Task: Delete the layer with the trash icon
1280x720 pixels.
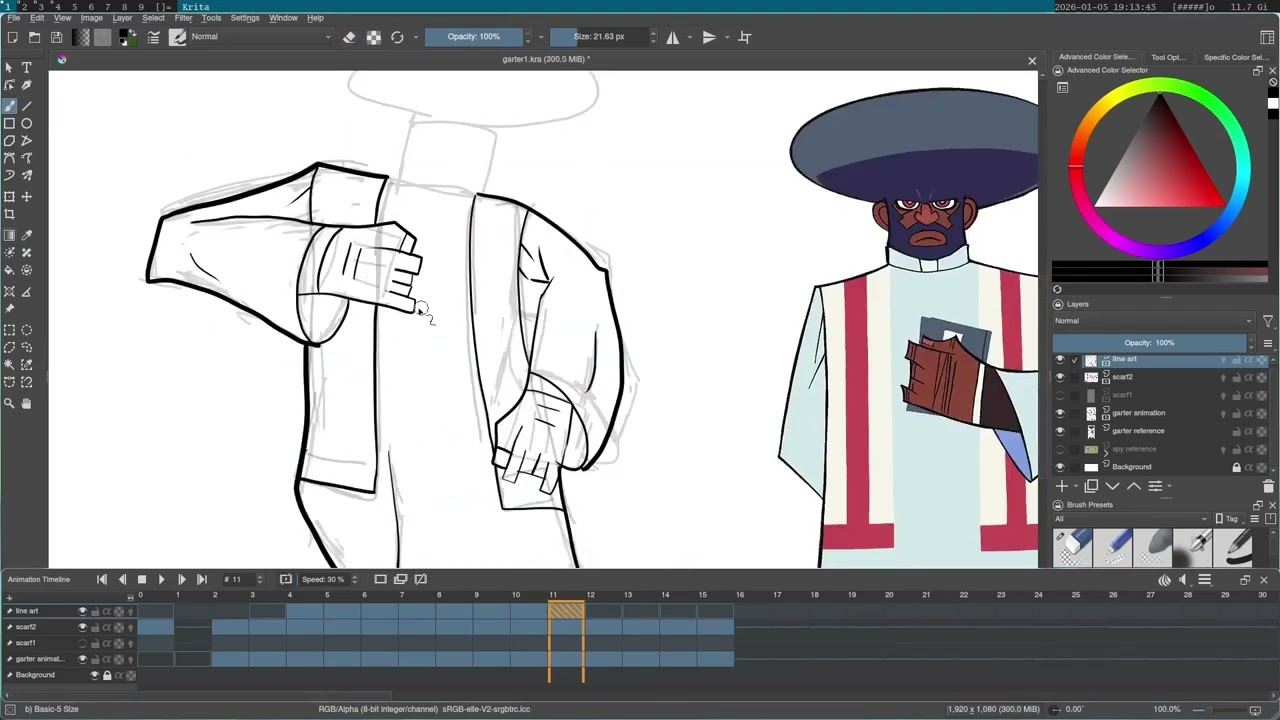Action: click(x=1268, y=486)
